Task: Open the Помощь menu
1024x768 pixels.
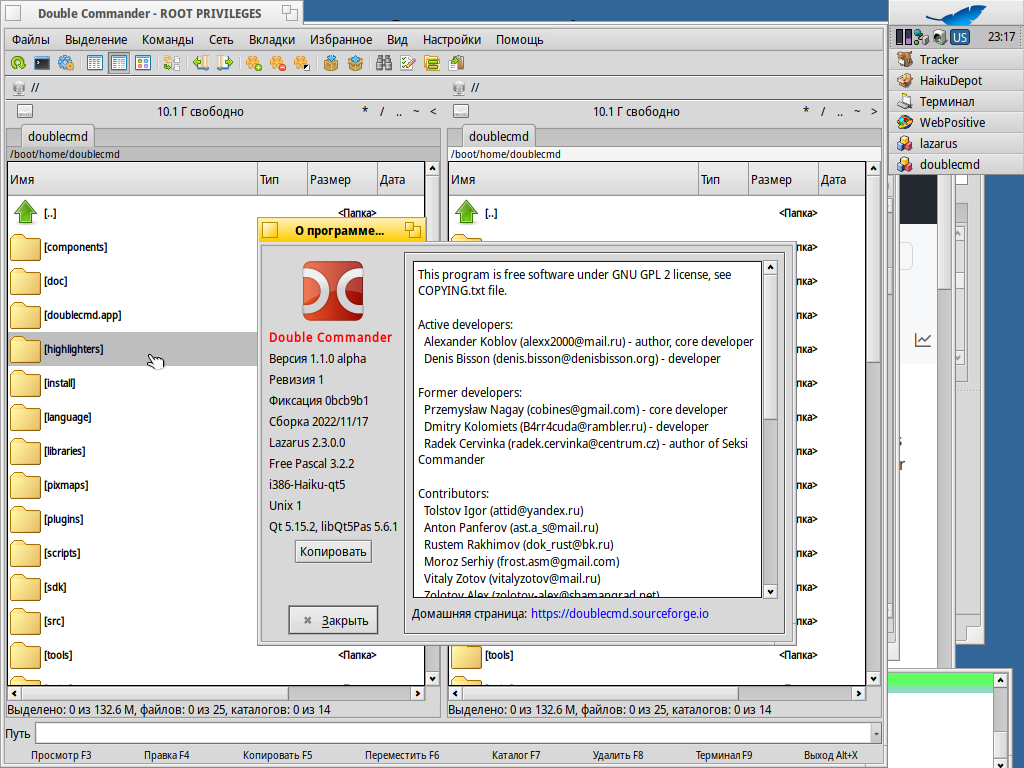Action: pos(520,40)
